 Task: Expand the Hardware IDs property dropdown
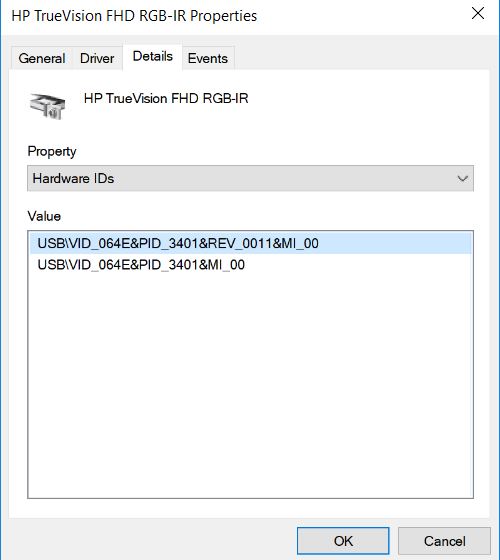pyautogui.click(x=250, y=178)
